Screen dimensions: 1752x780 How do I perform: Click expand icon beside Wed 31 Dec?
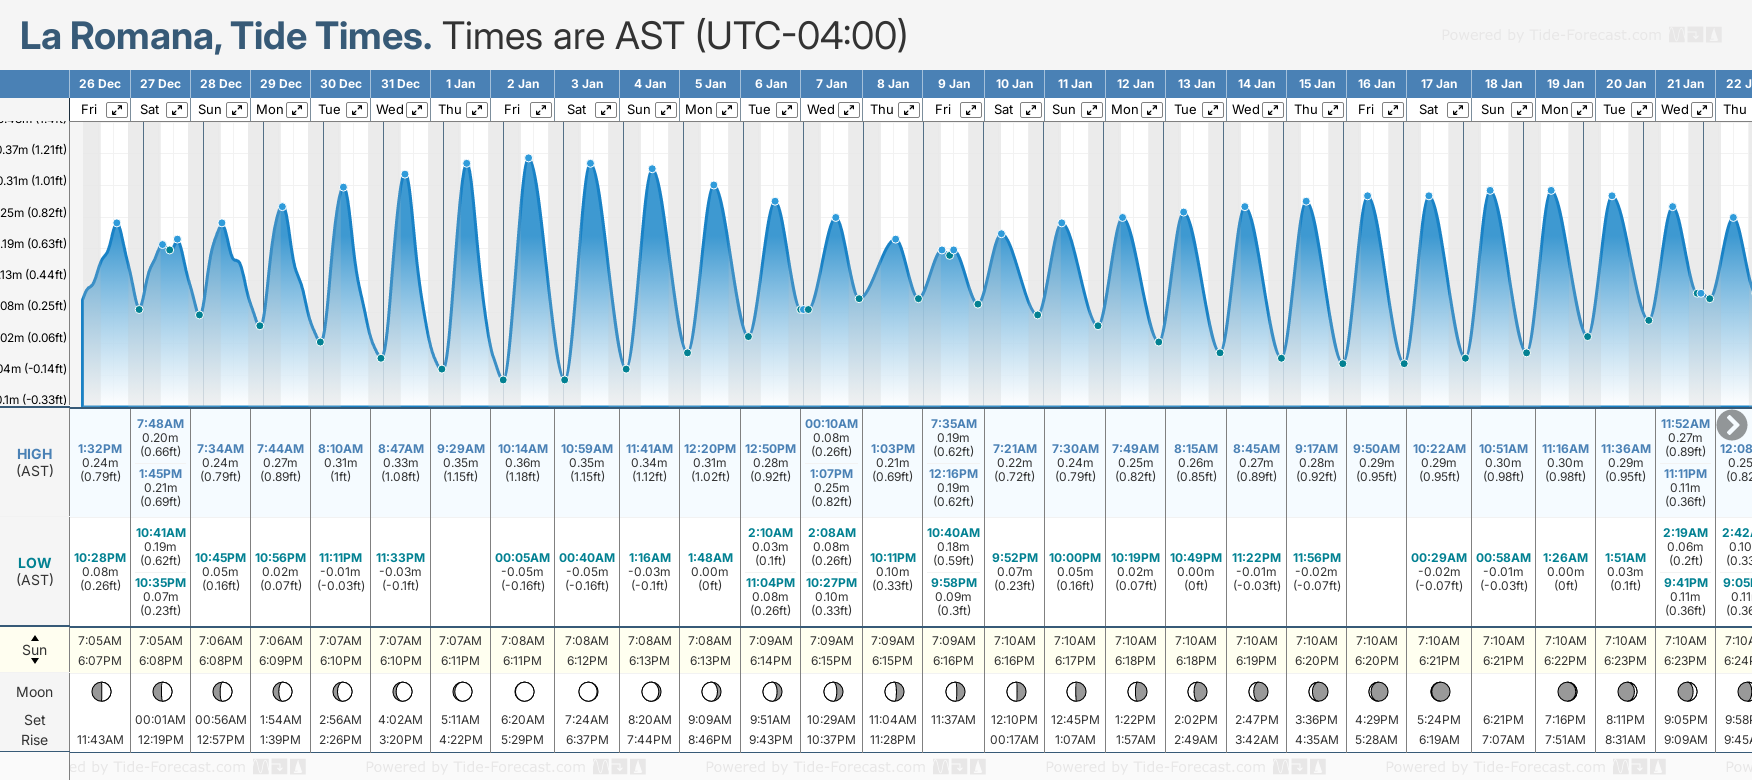point(417,110)
